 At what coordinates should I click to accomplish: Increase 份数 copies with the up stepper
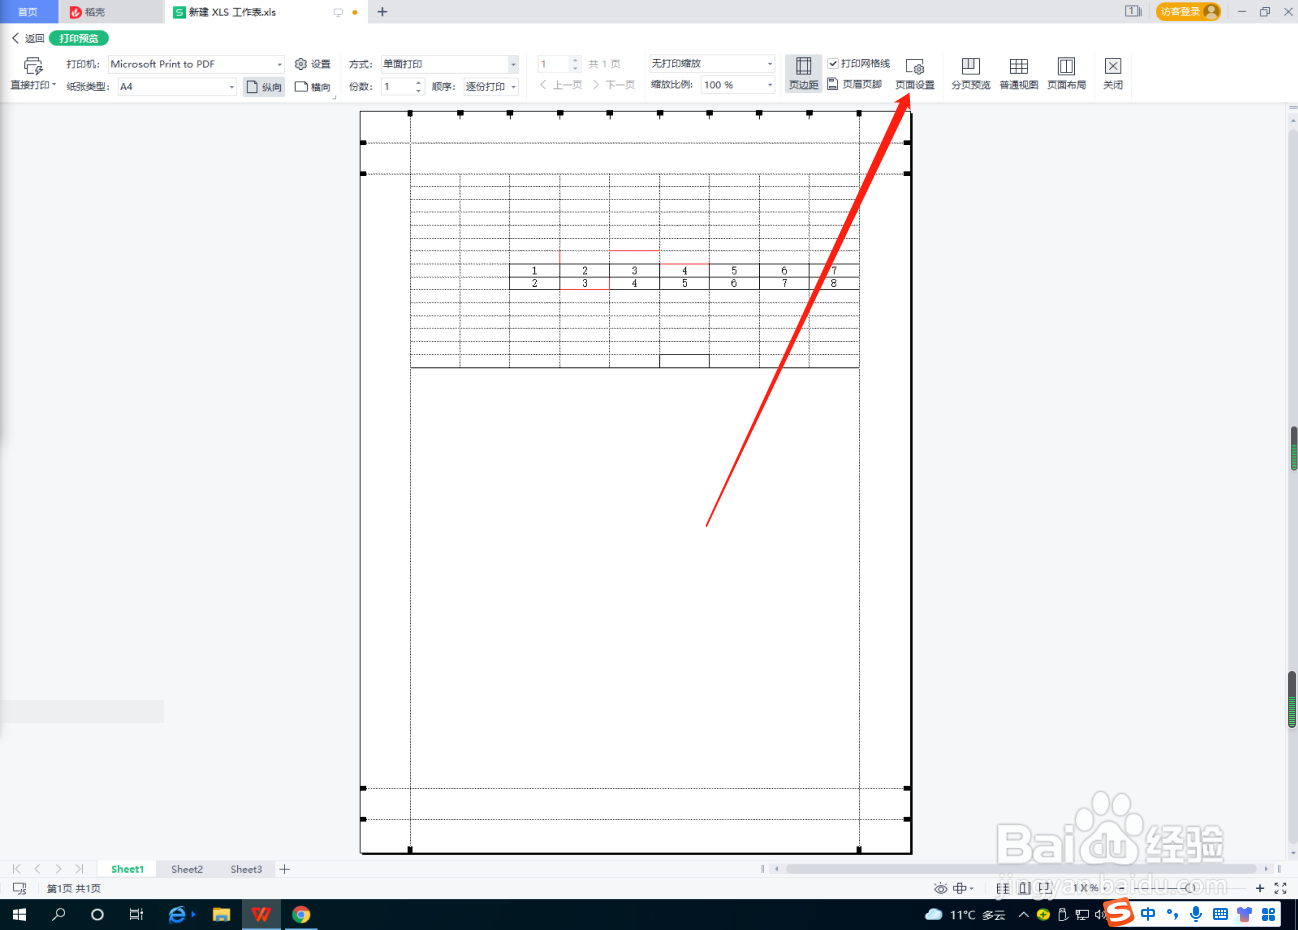[x=418, y=83]
